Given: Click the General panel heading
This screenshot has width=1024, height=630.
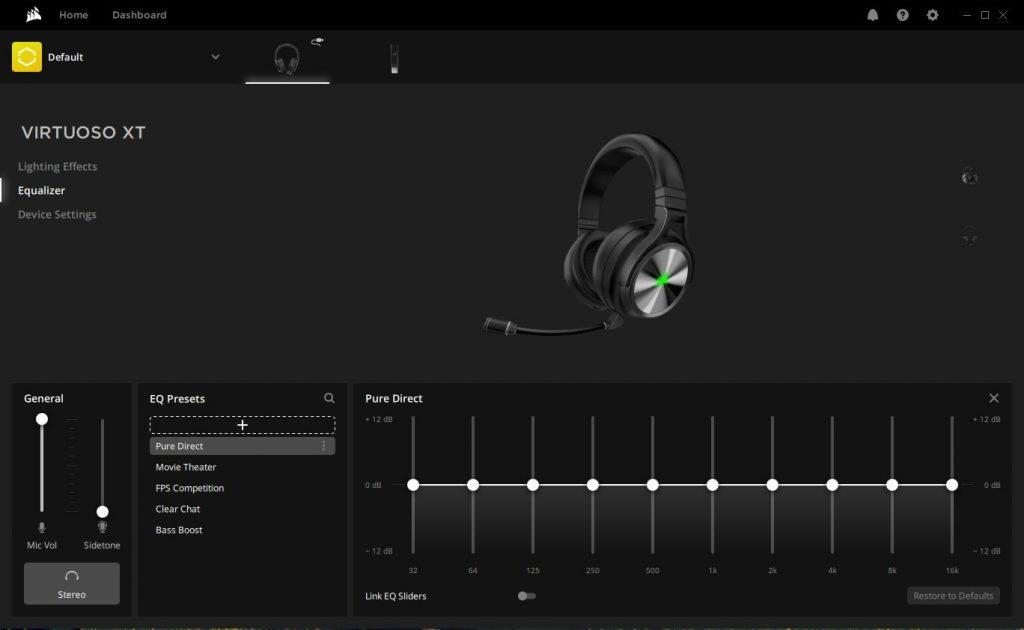Looking at the screenshot, I should pos(44,398).
